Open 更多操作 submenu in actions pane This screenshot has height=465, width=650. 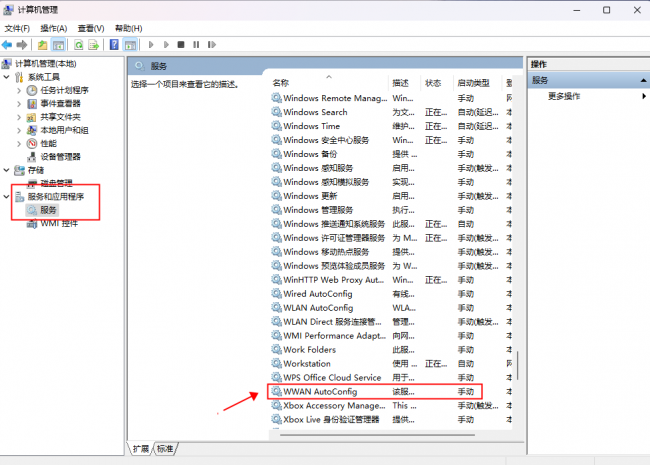564,96
